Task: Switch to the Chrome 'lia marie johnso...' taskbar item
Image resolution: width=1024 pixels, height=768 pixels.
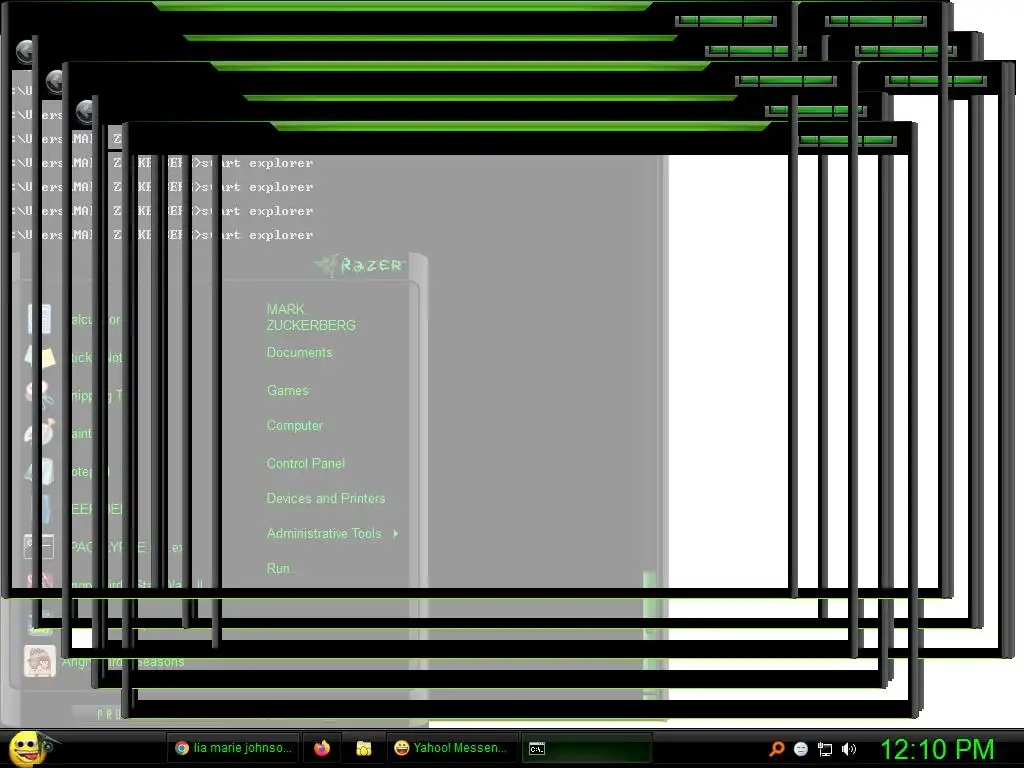Action: click(233, 748)
